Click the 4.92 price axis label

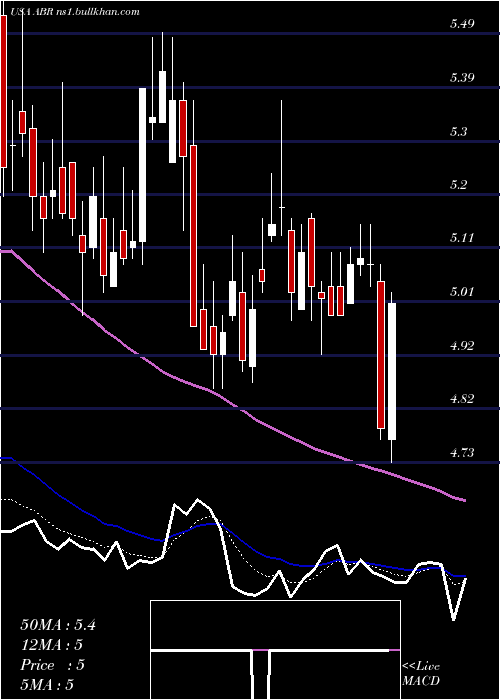(x=462, y=345)
